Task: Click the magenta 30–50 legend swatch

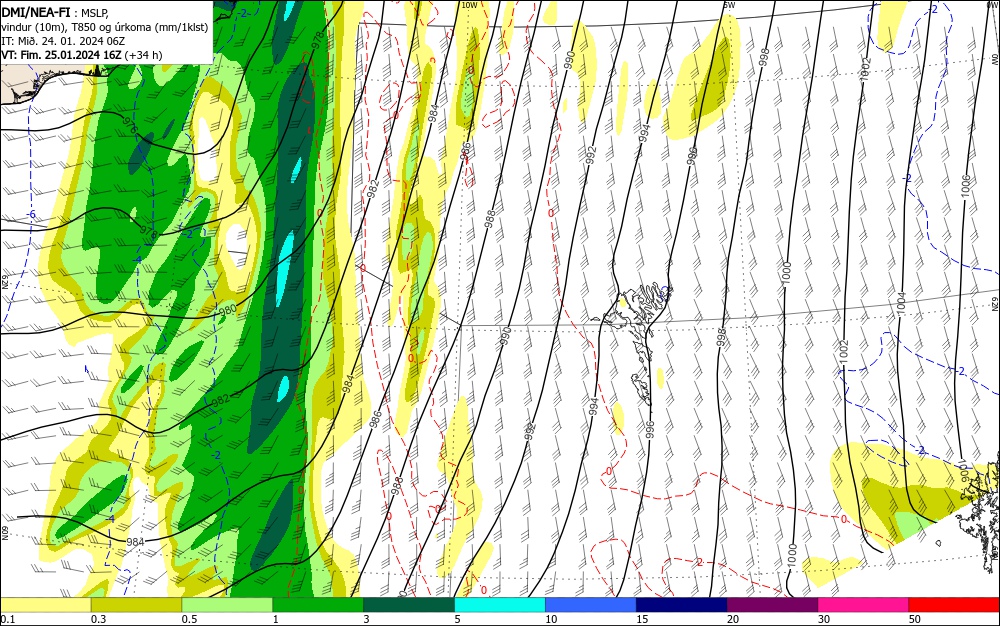Action: tap(864, 604)
